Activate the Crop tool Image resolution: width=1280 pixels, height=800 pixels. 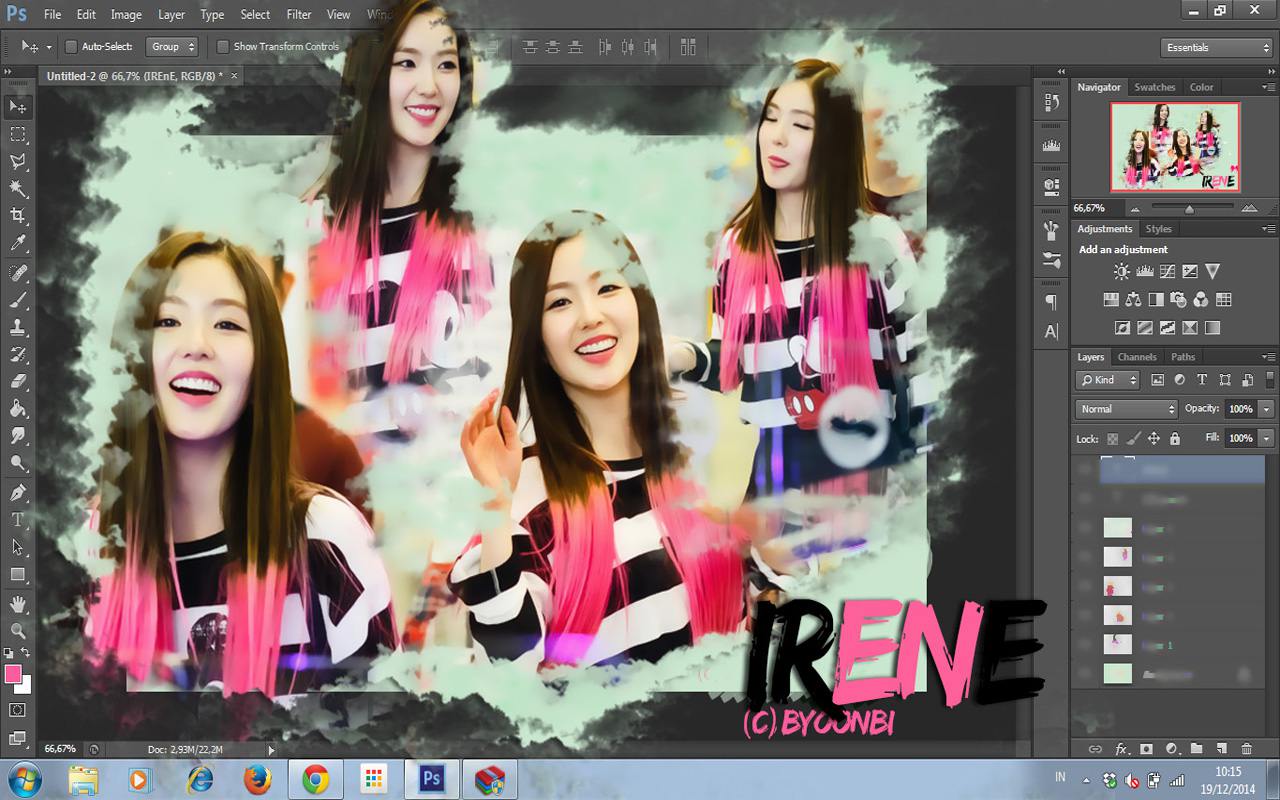coord(18,216)
